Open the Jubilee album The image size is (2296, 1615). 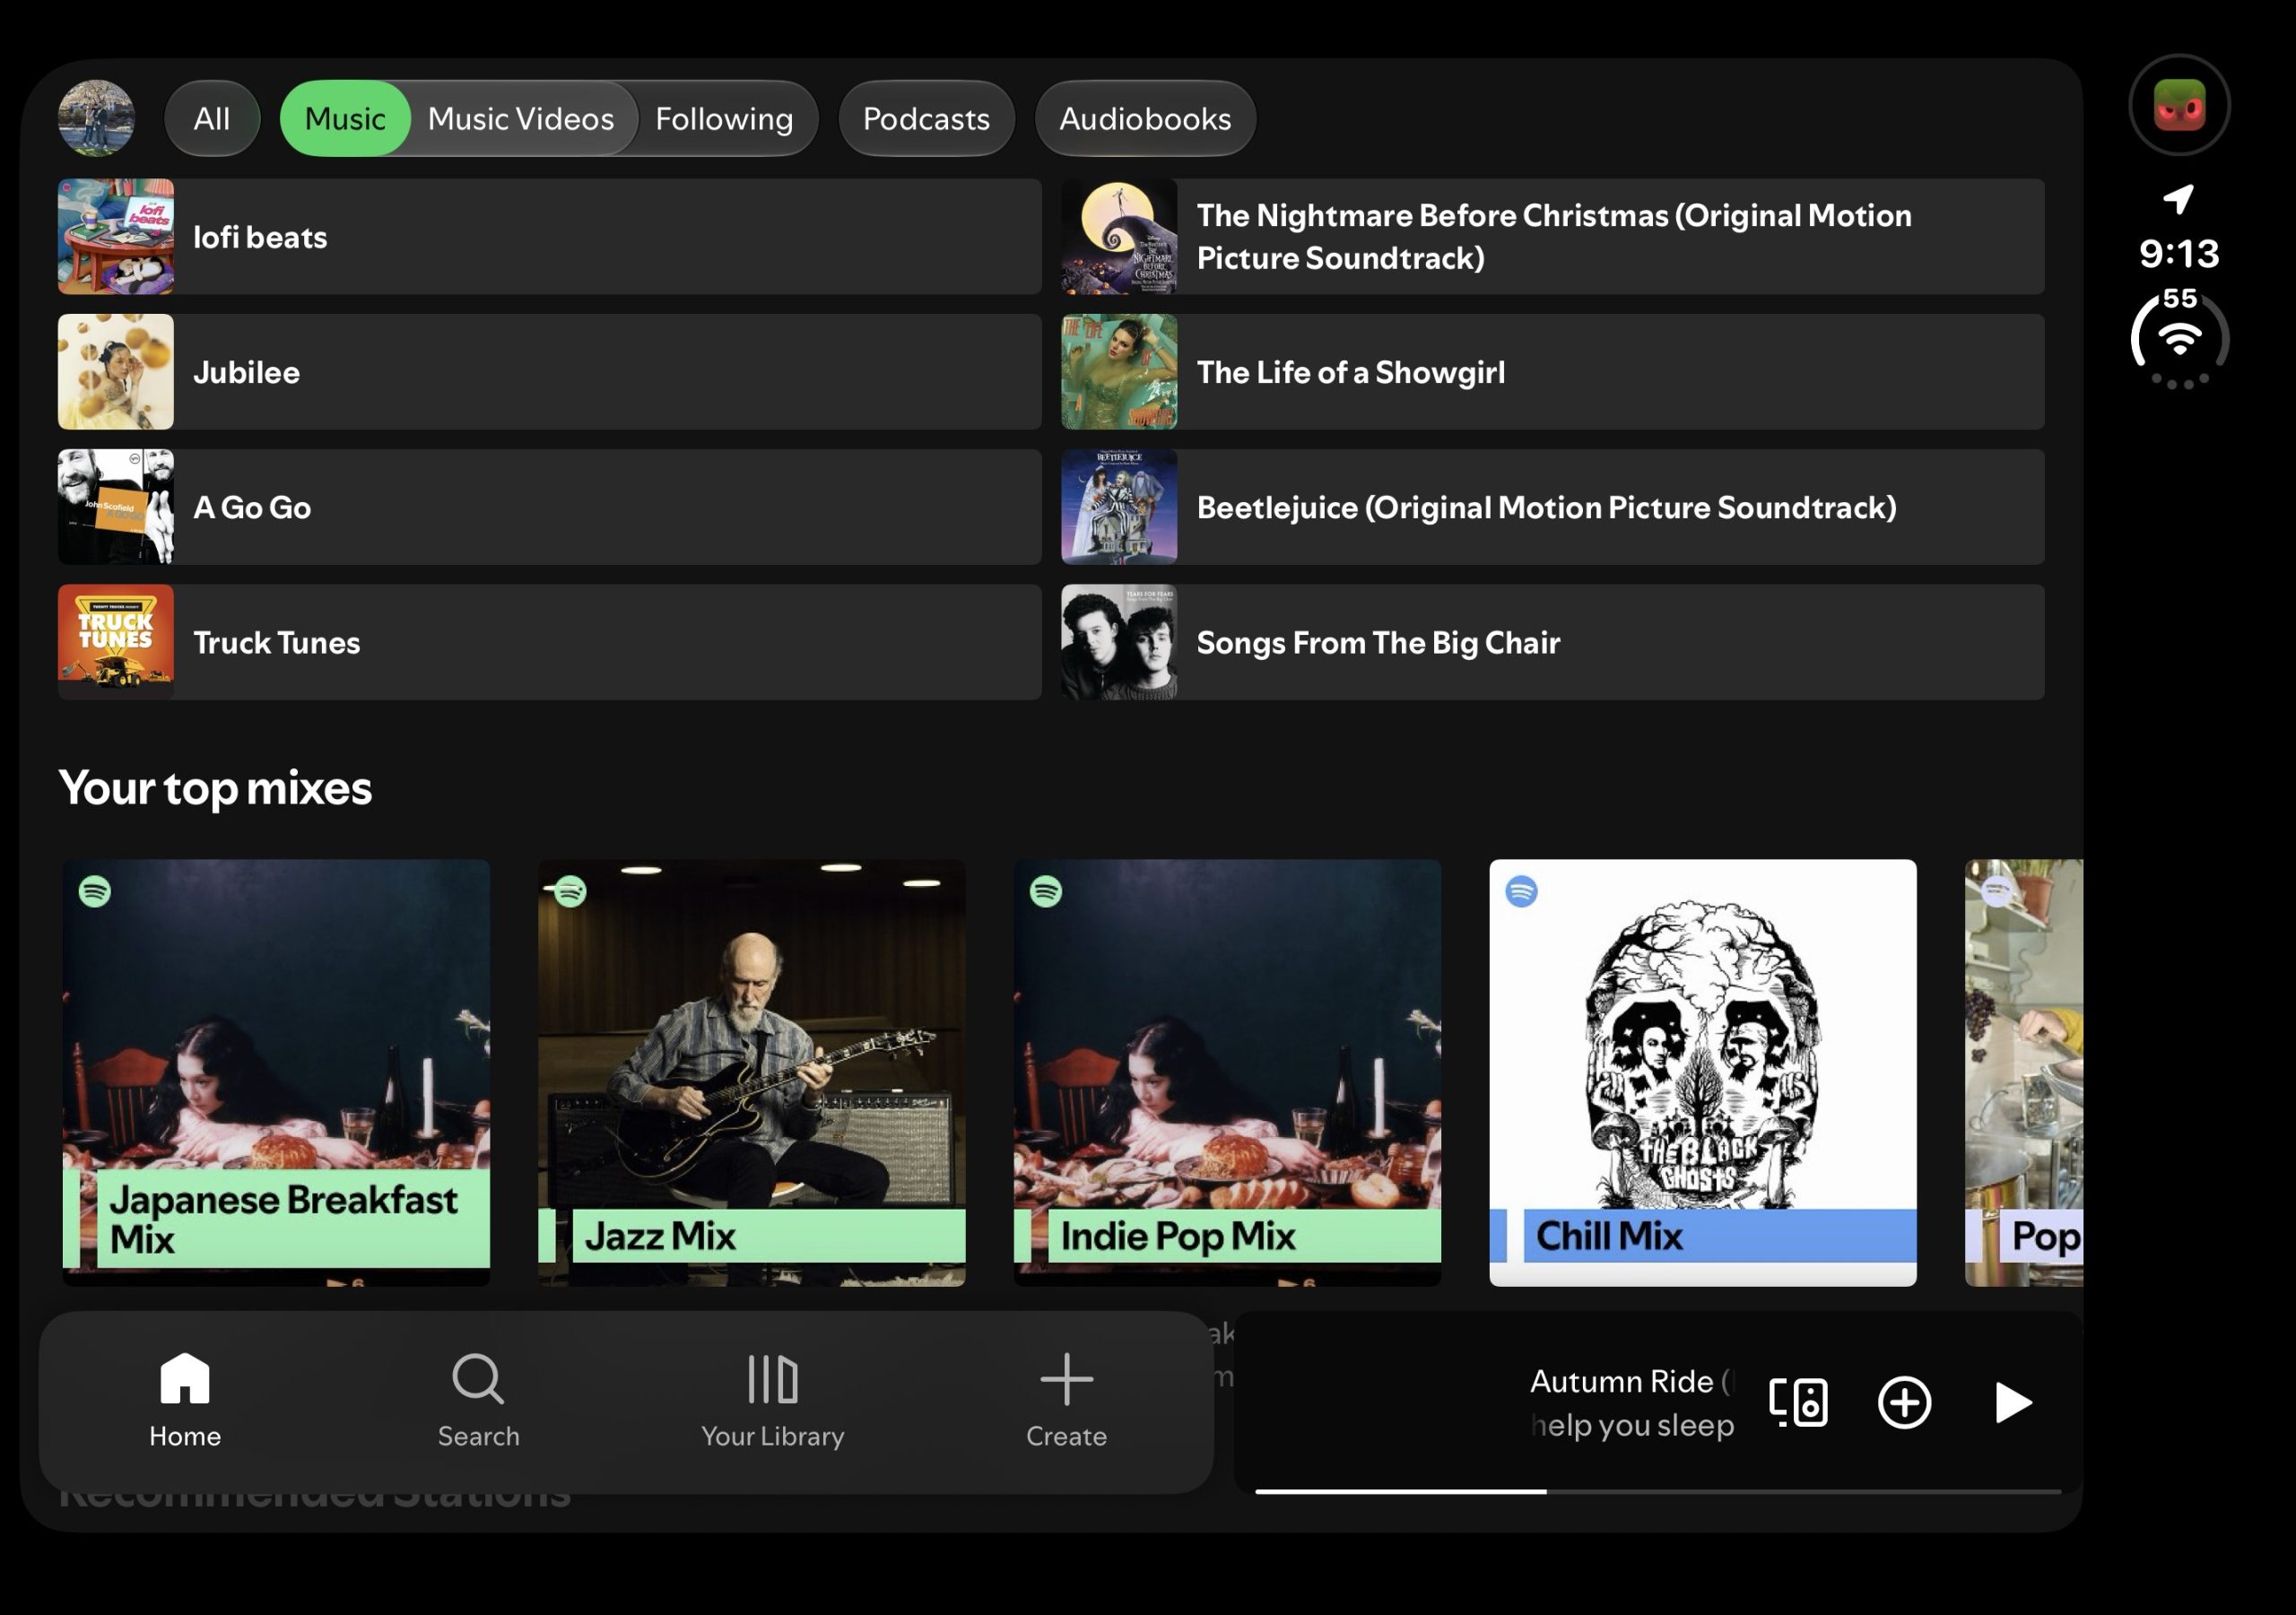point(549,371)
